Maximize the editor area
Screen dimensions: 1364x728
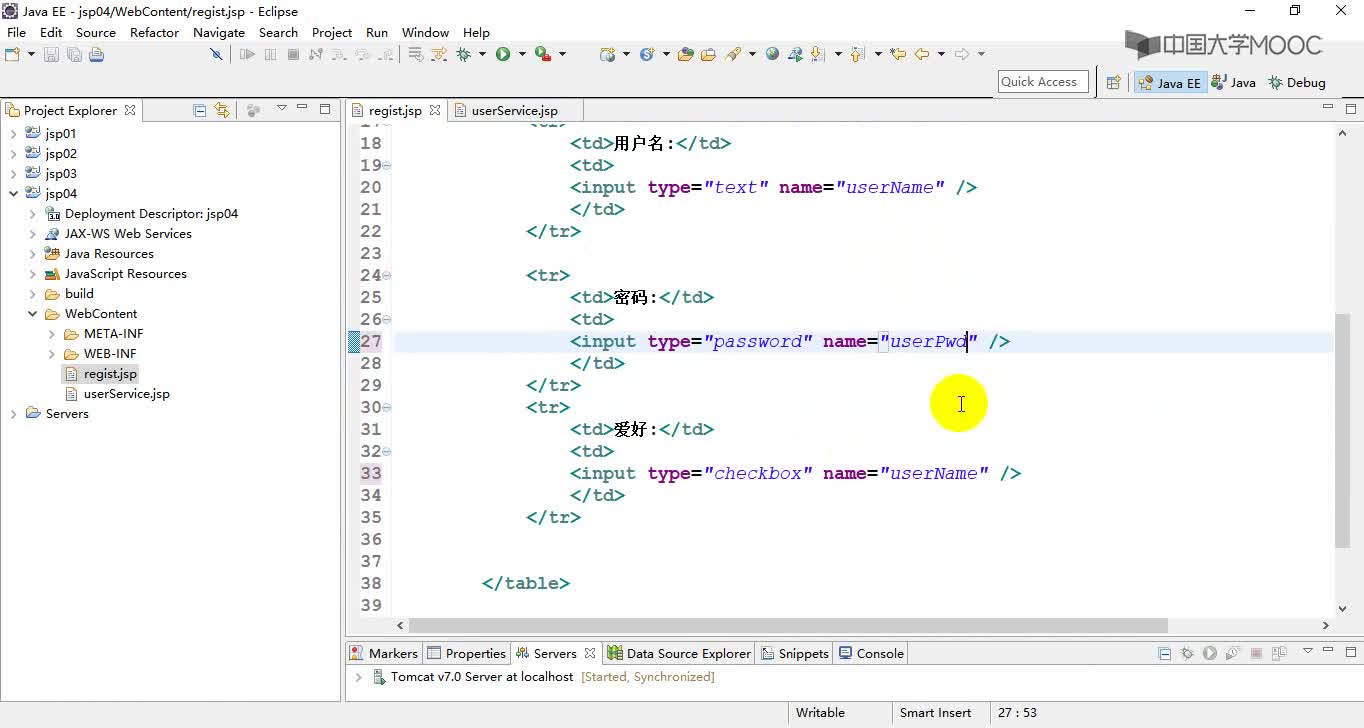pyautogui.click(x=1351, y=108)
